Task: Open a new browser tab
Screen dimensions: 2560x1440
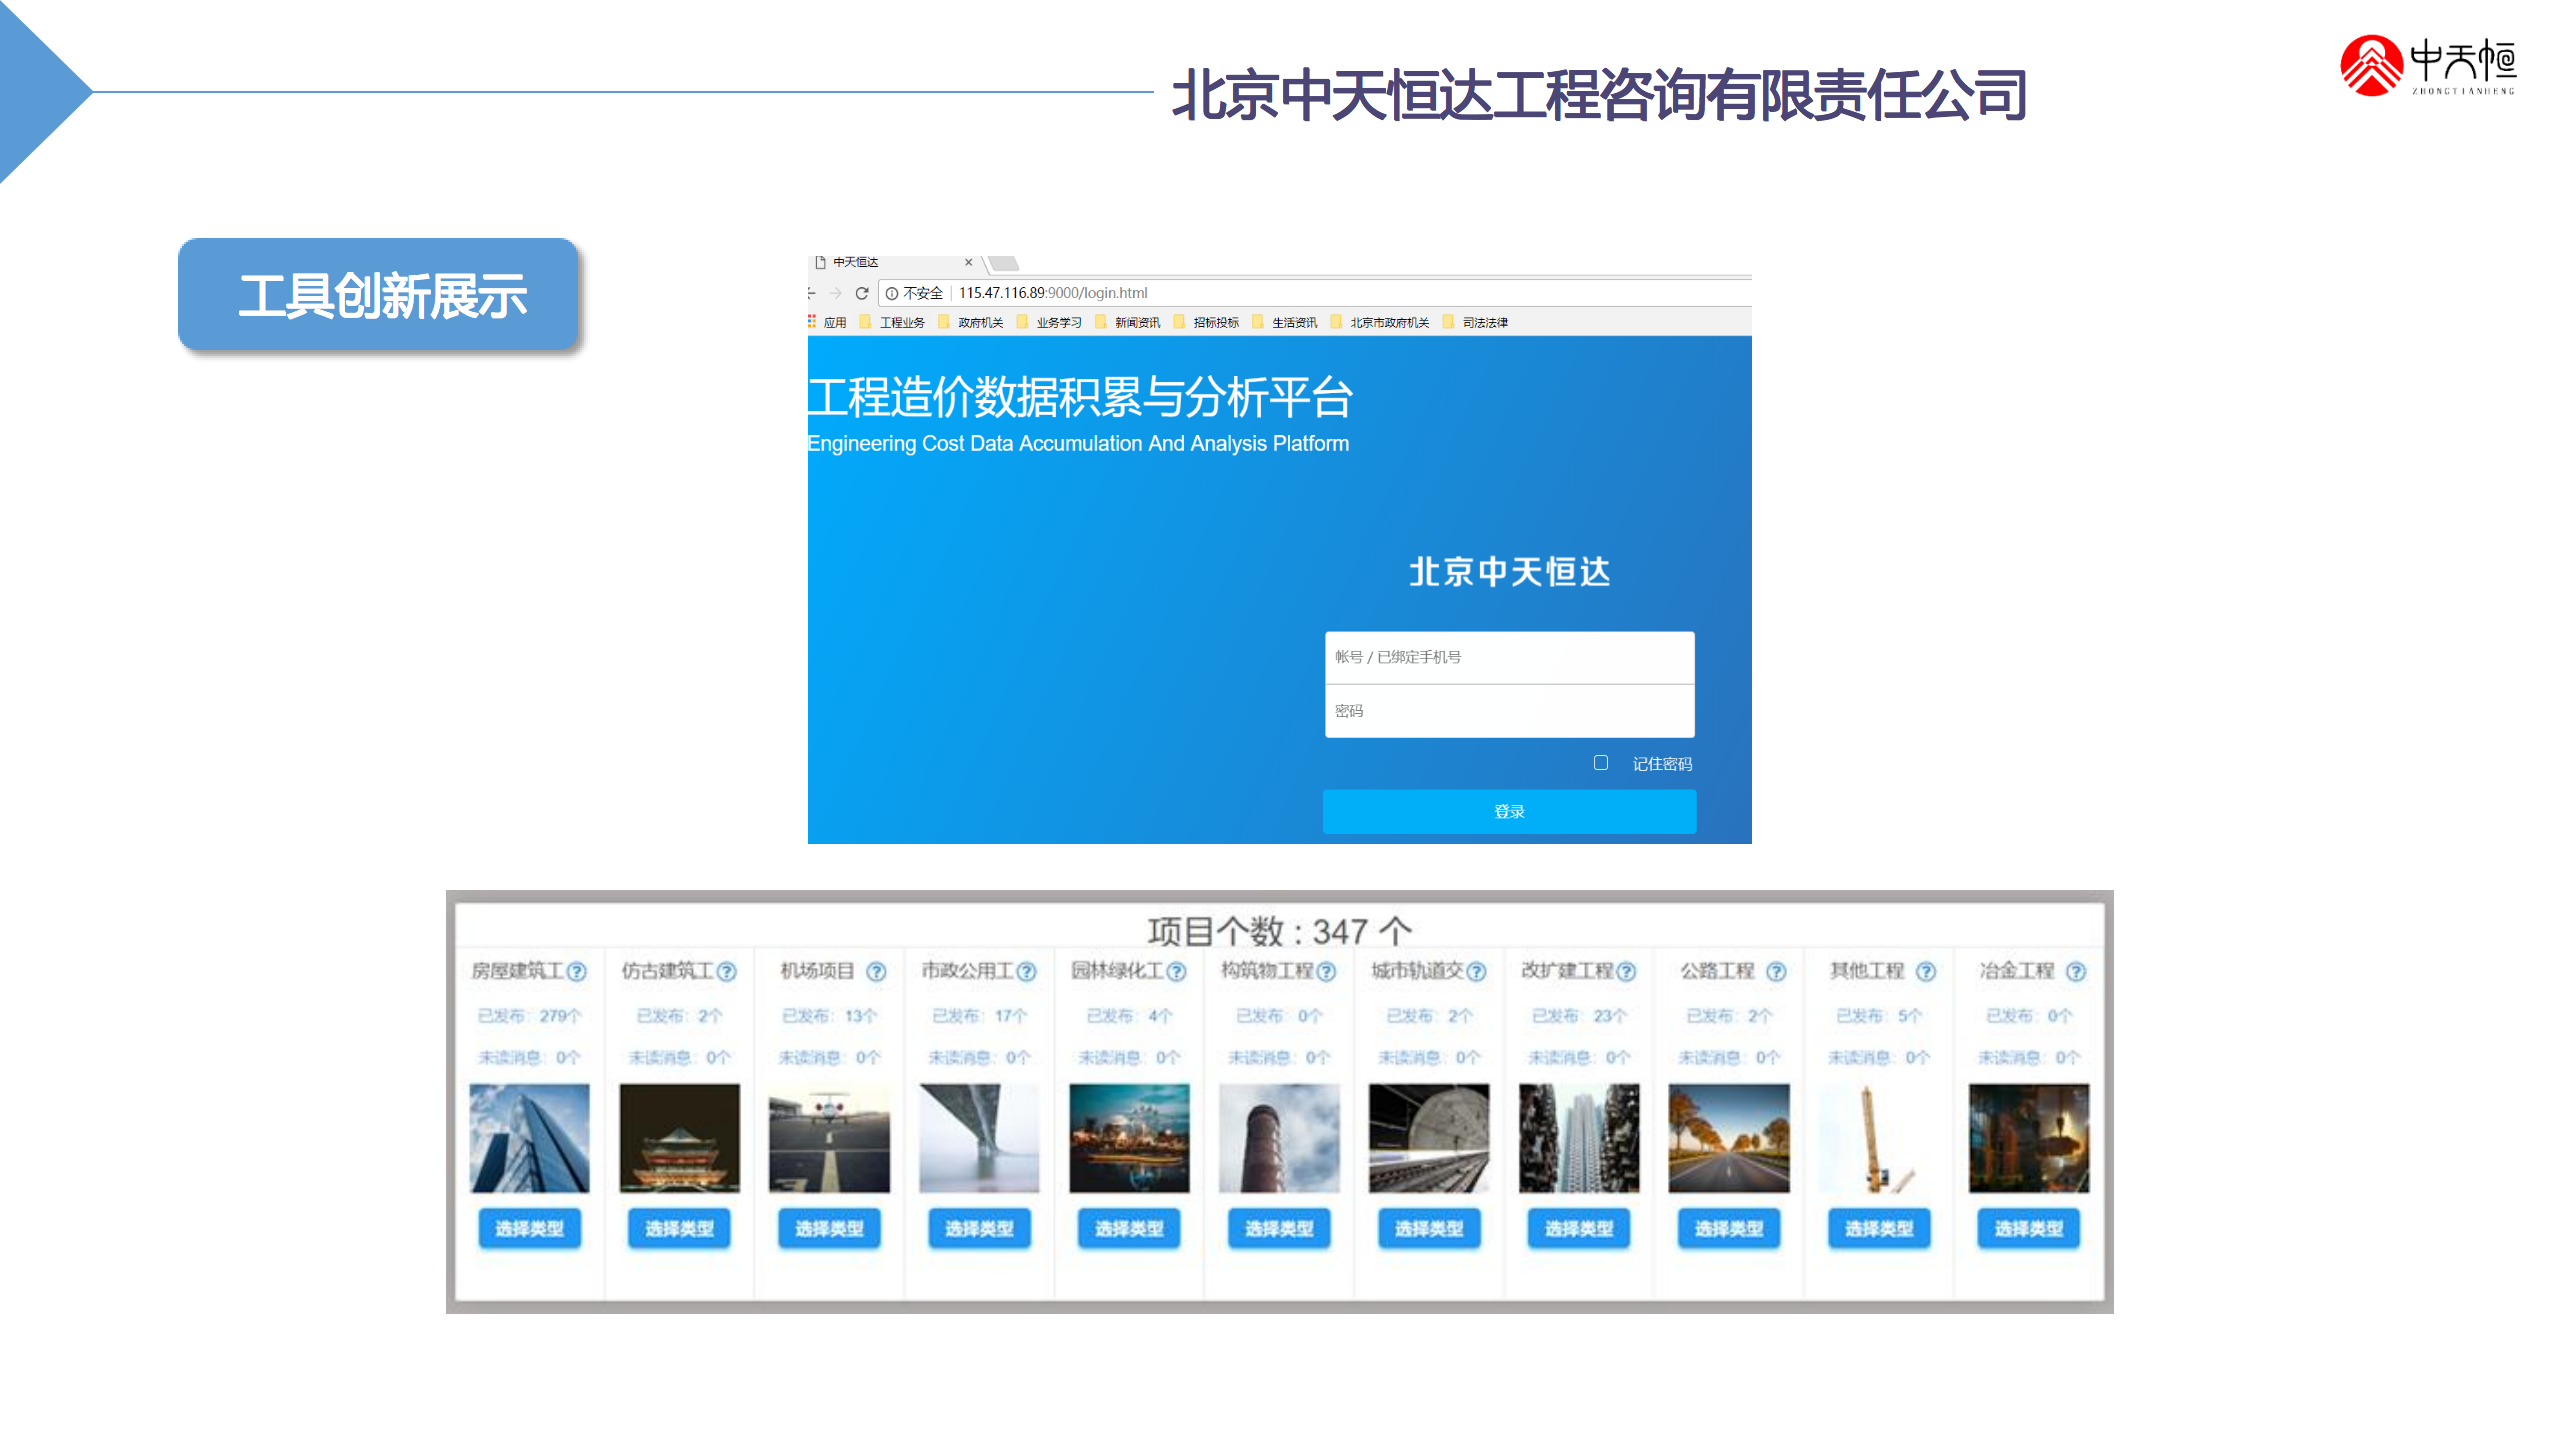Action: [1003, 263]
